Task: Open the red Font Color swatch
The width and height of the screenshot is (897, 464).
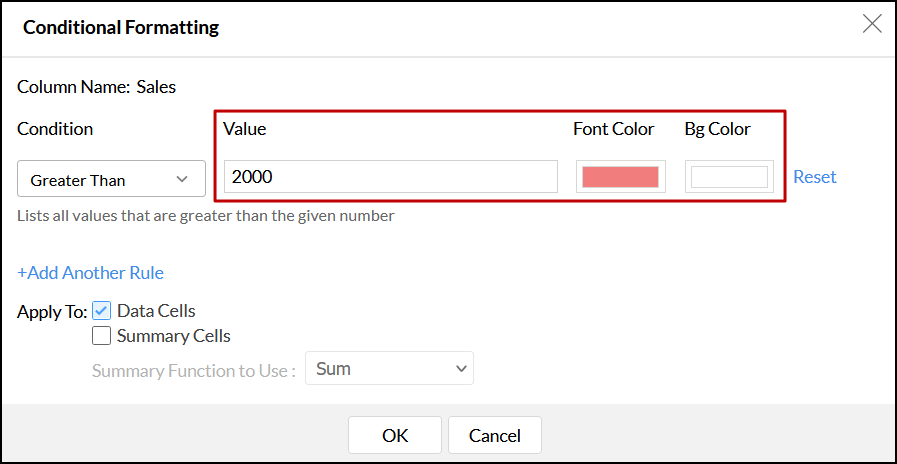Action: pos(620,177)
